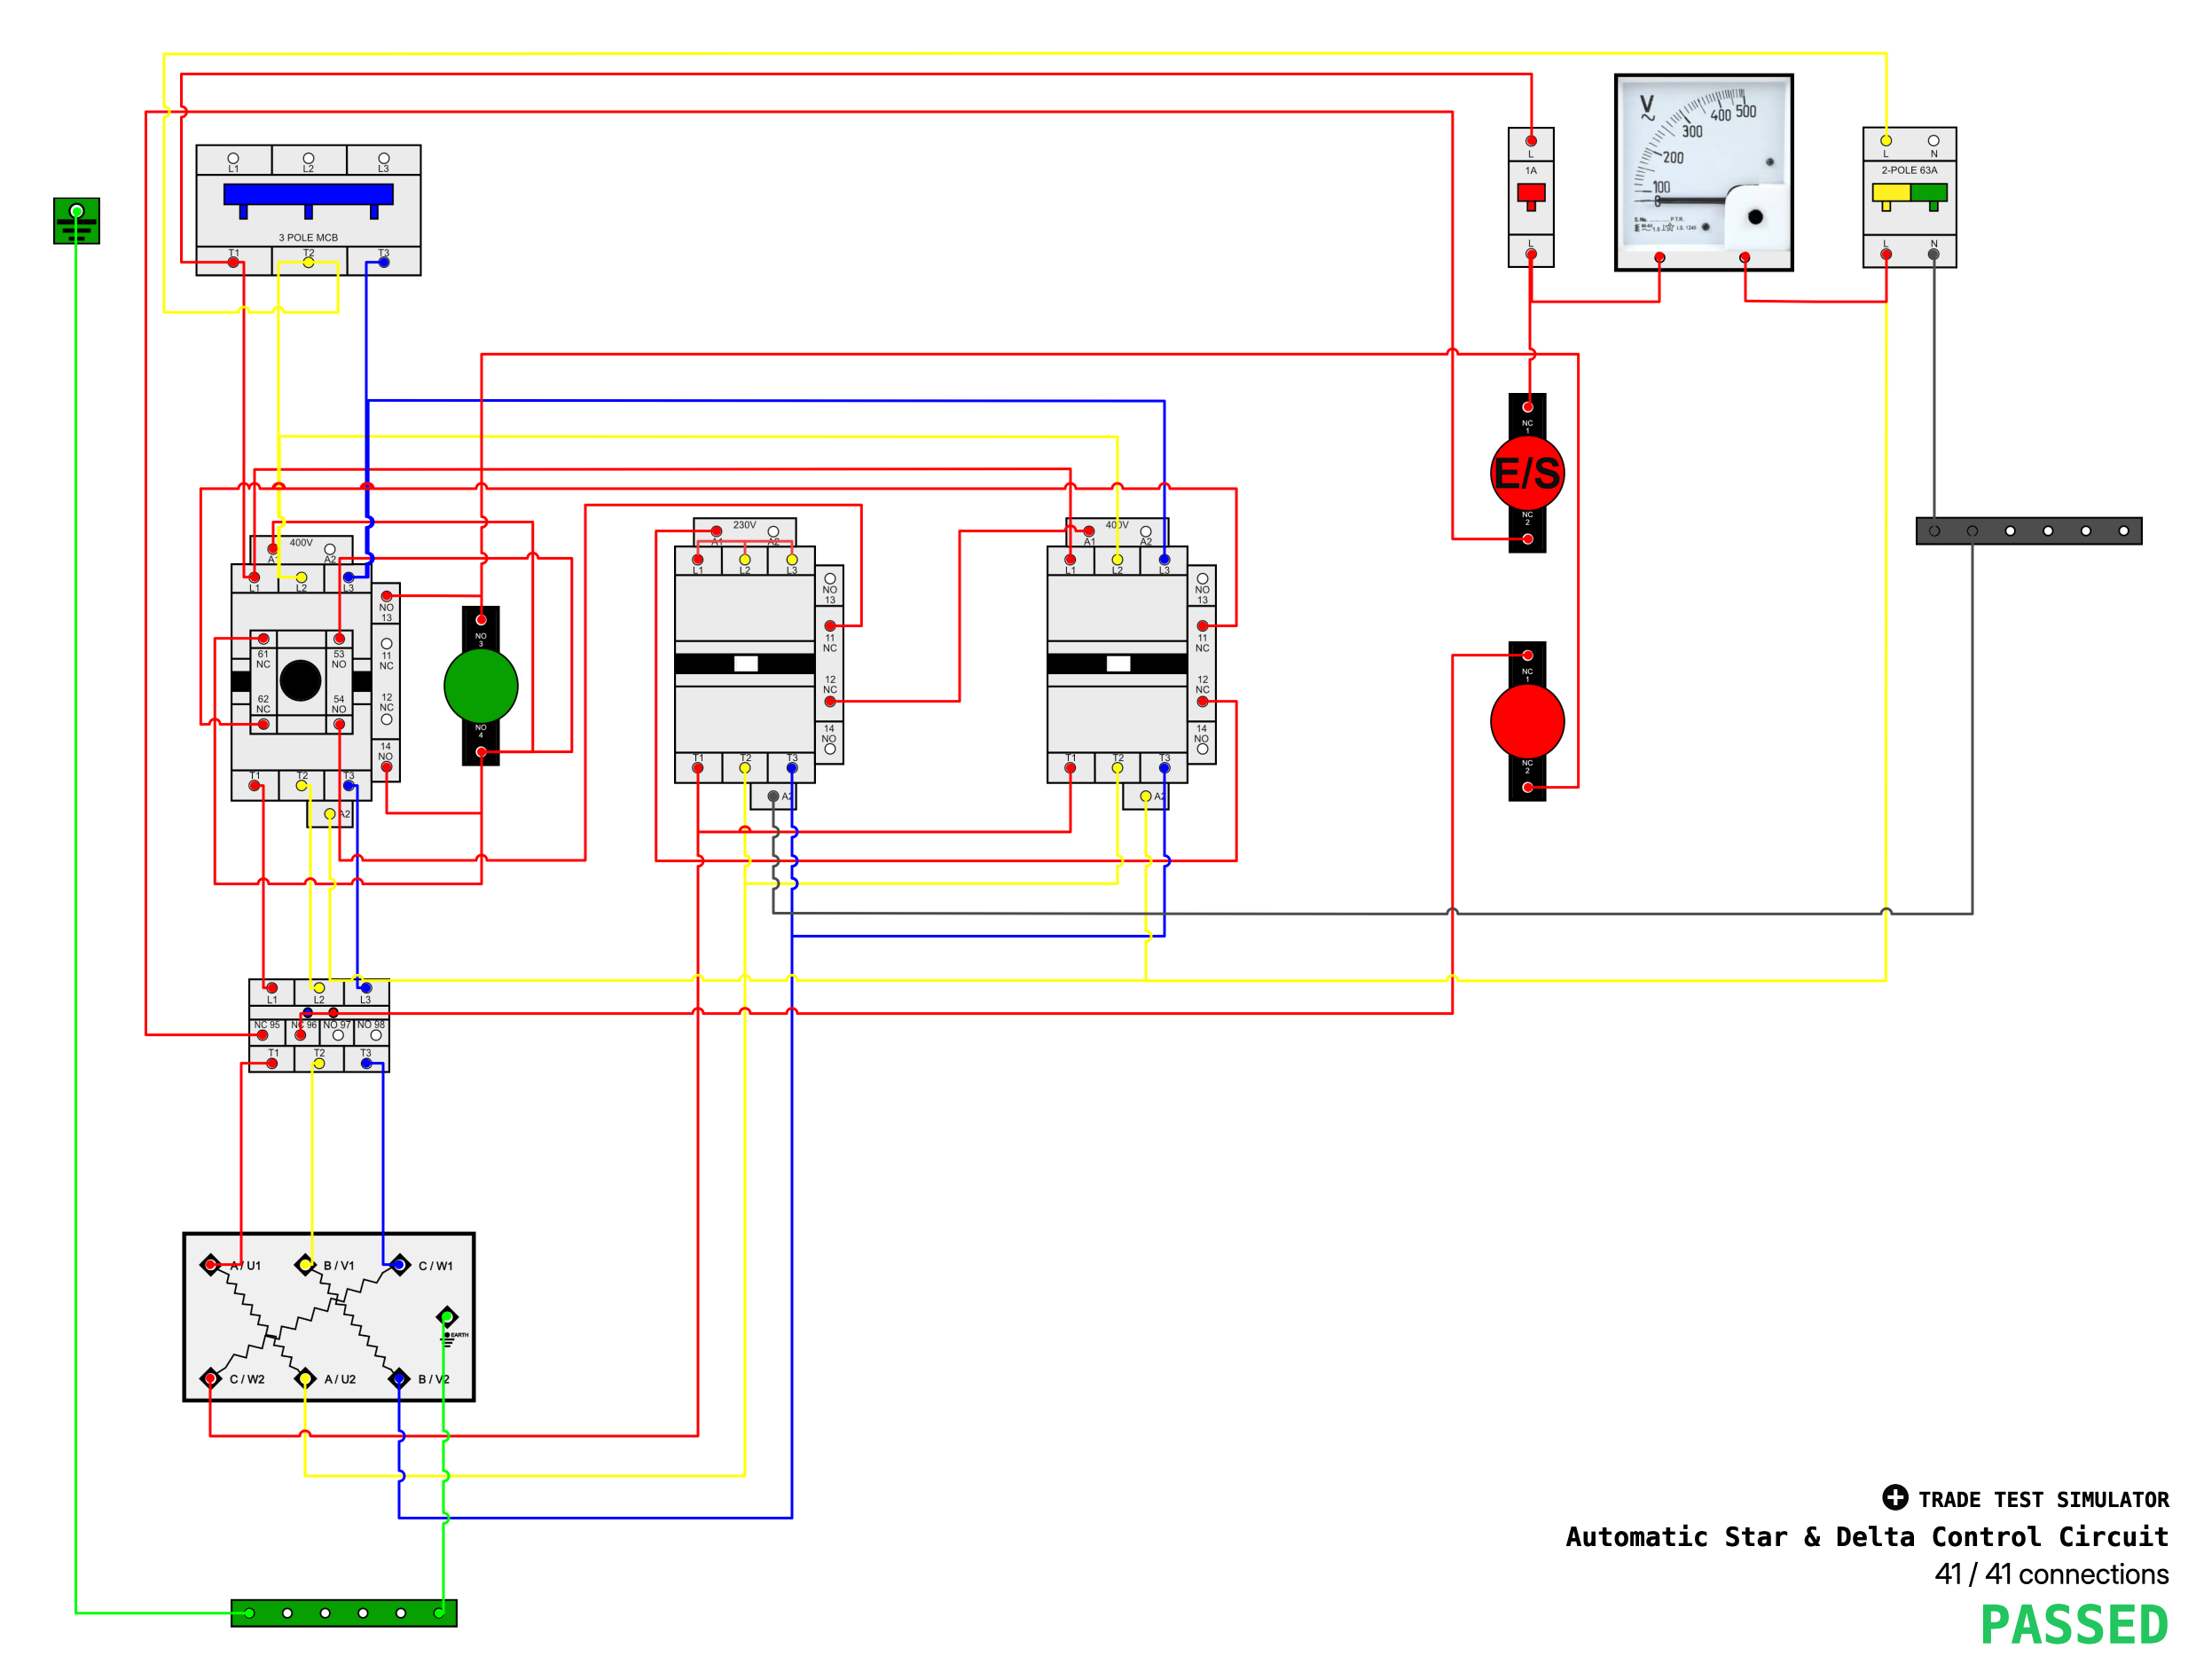Click the empty NO 13 terminal of 230V contactor
This screenshot has height=1680, width=2196.
pos(830,578)
